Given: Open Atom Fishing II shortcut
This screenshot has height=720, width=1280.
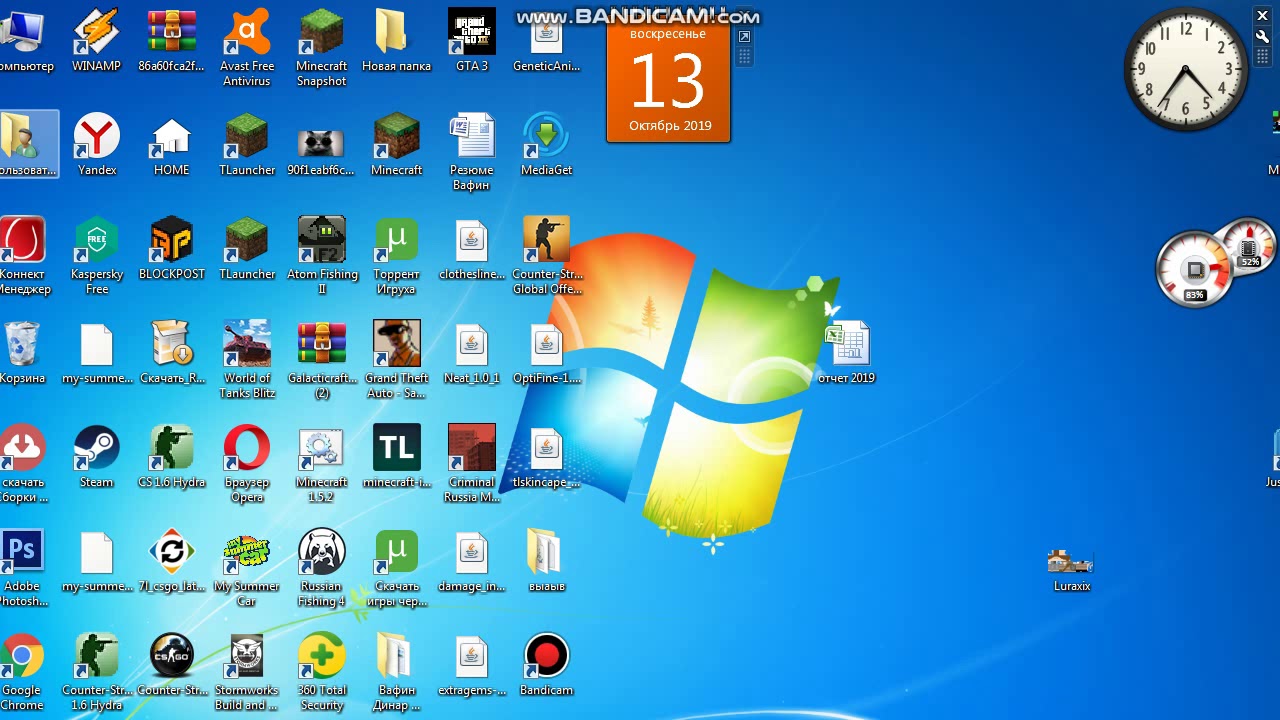Looking at the screenshot, I should pyautogui.click(x=322, y=255).
